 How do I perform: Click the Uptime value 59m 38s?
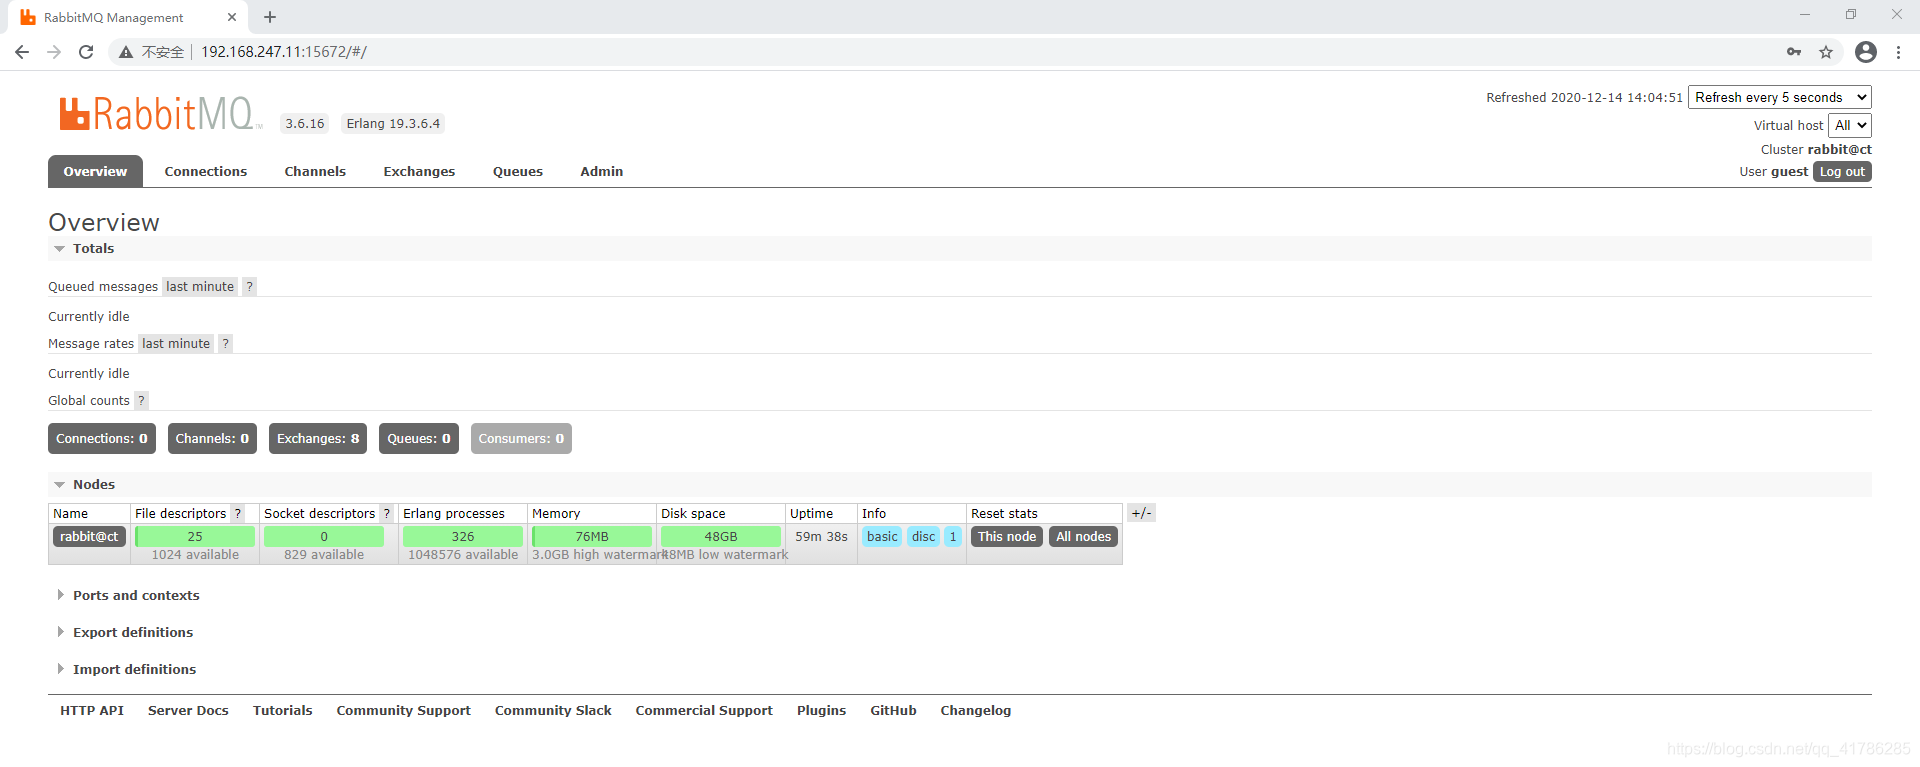click(x=821, y=537)
